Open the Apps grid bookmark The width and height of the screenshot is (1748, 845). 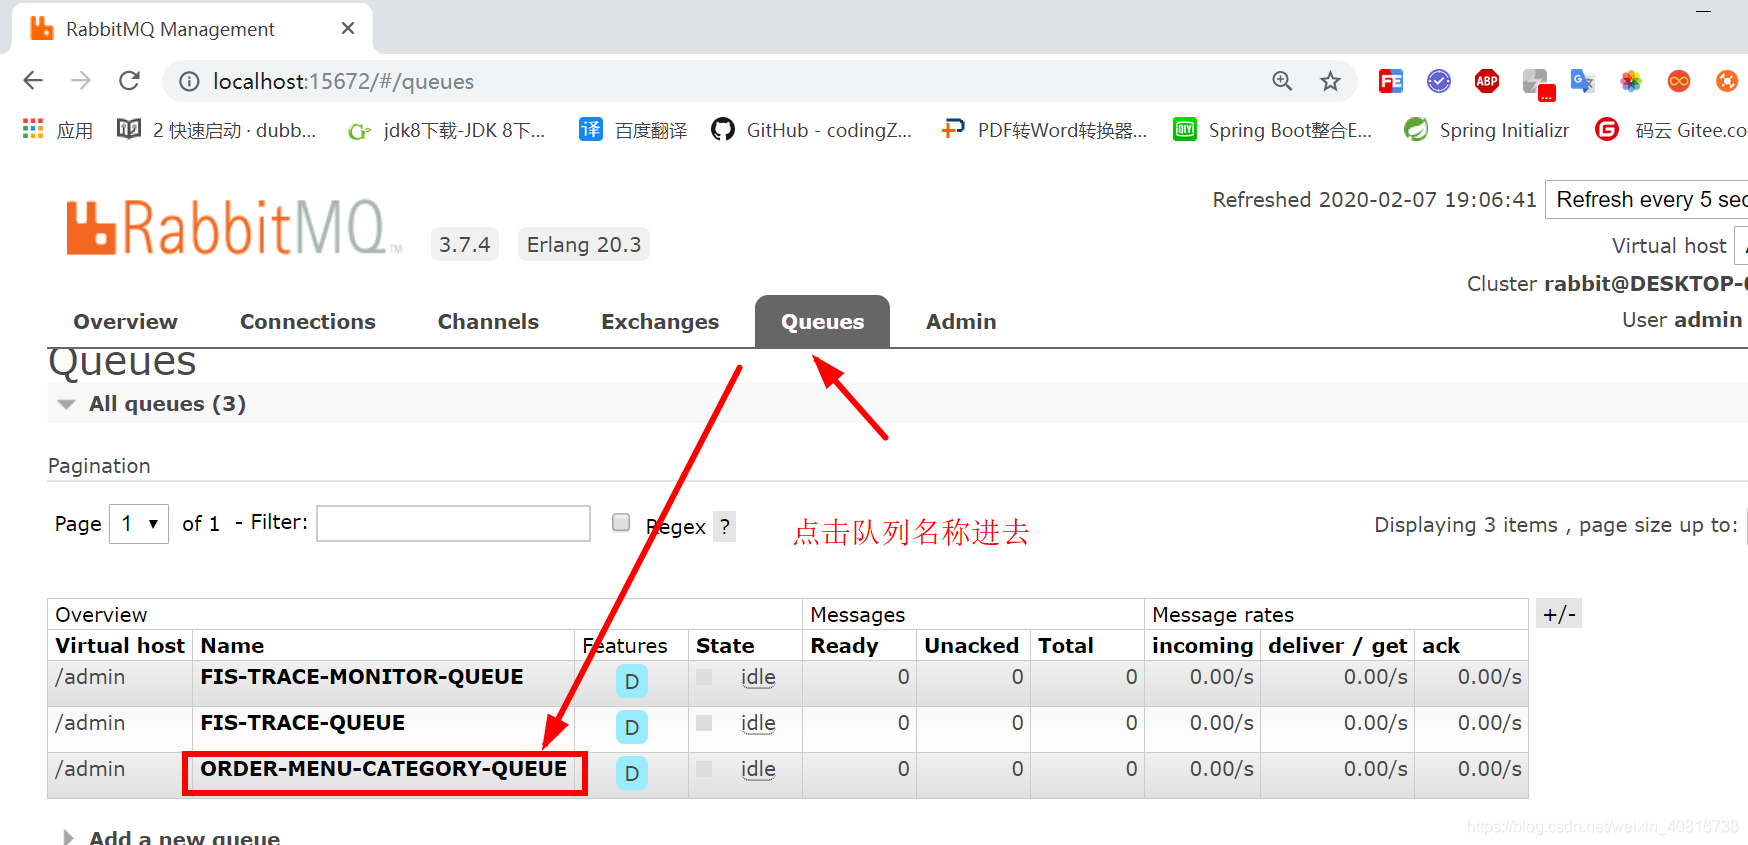point(57,130)
